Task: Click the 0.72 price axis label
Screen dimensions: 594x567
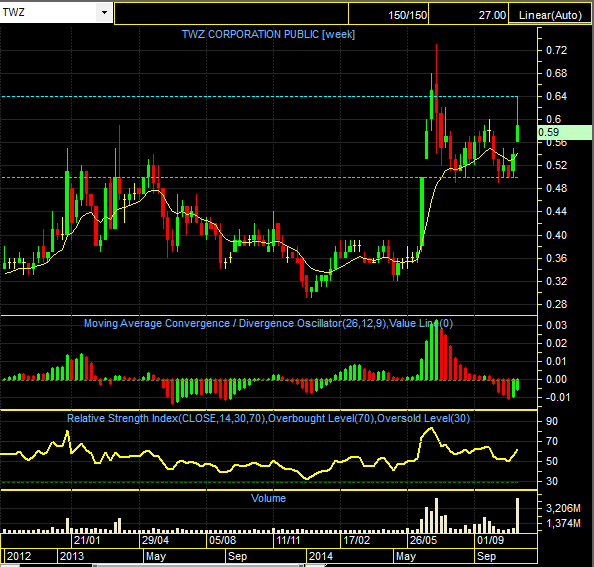Action: [556, 50]
